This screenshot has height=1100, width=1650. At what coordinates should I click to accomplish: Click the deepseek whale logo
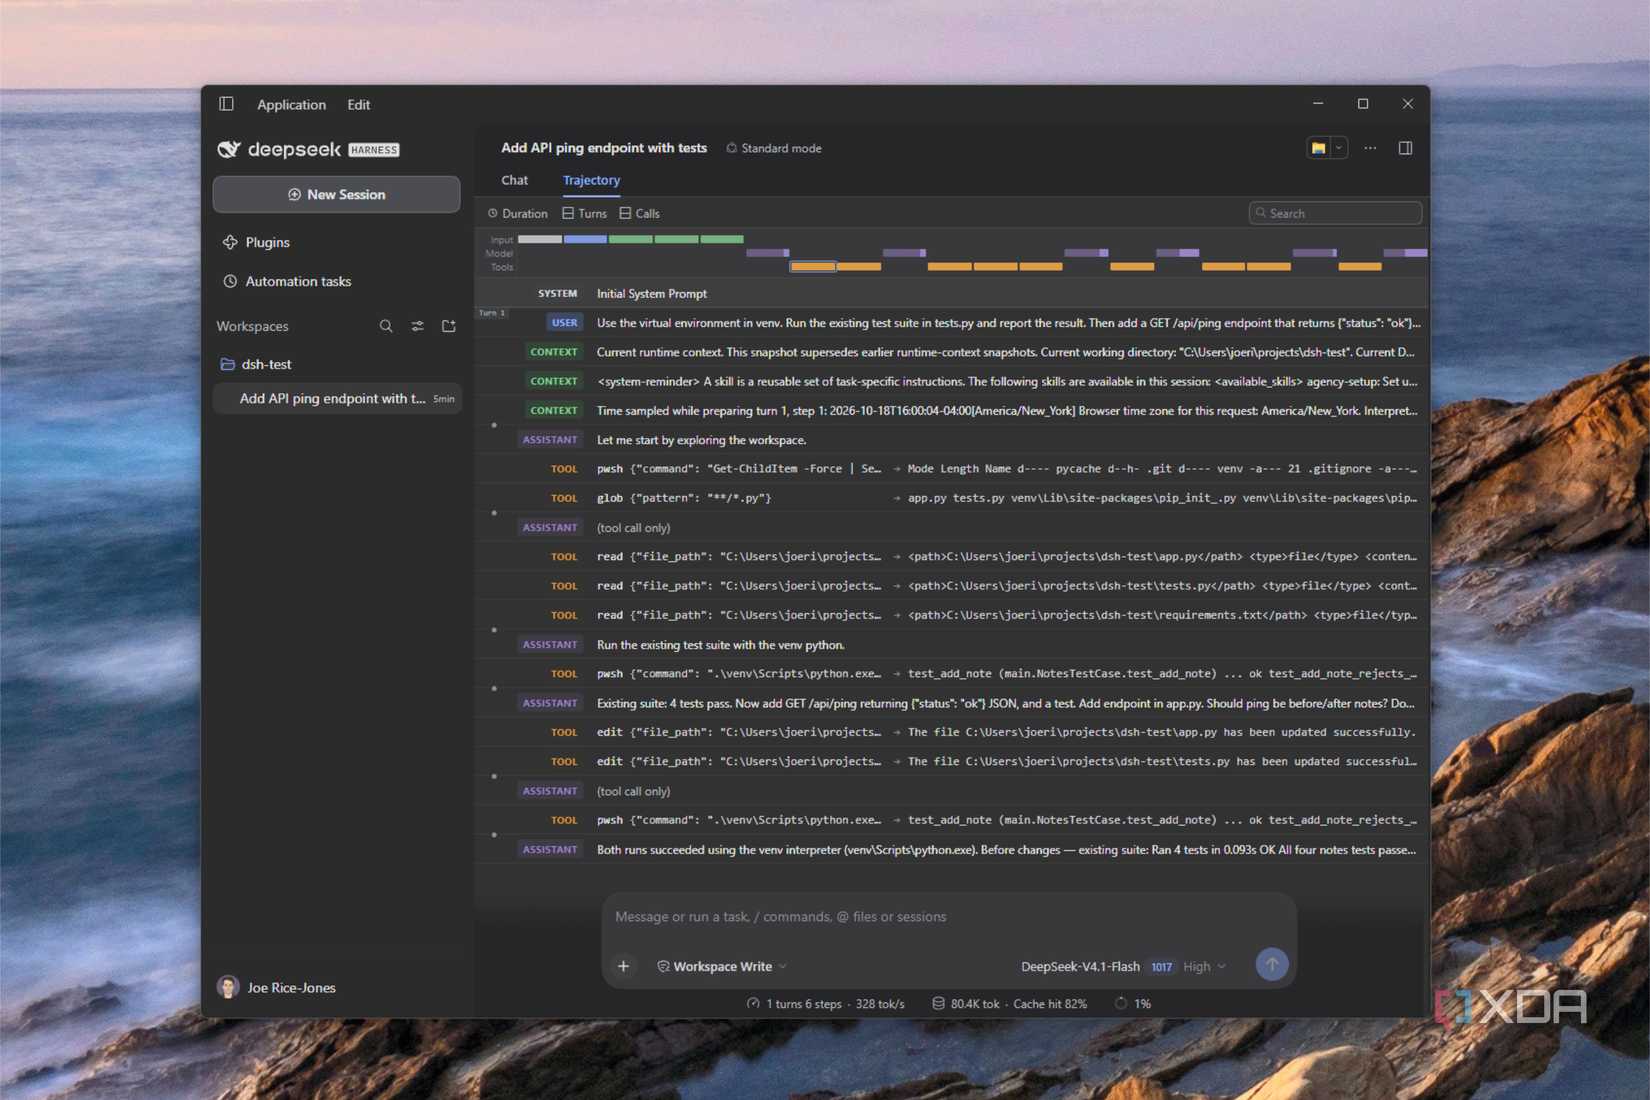pyautogui.click(x=229, y=149)
